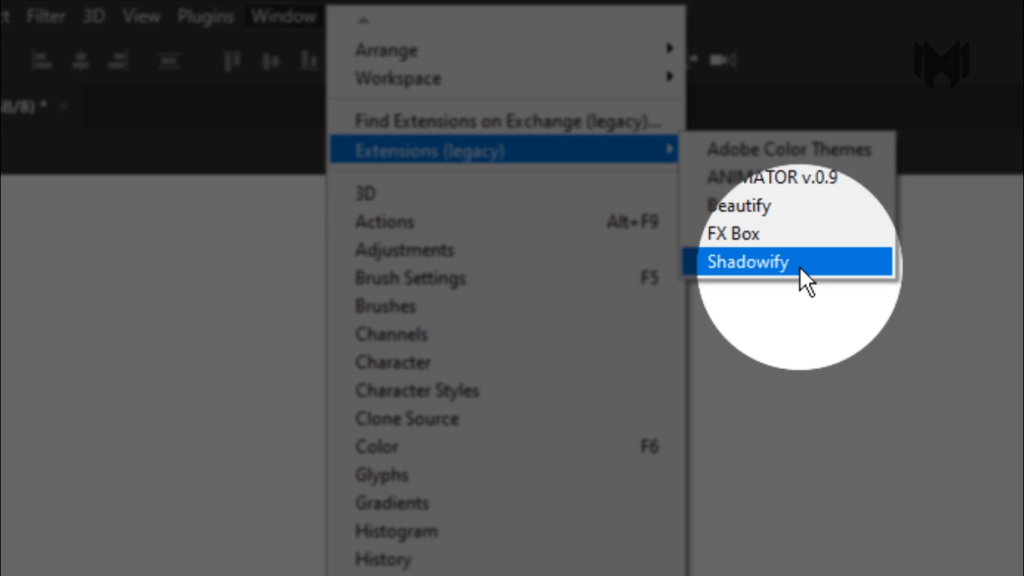
Task: Open the FX Box extension
Action: [x=788, y=234]
